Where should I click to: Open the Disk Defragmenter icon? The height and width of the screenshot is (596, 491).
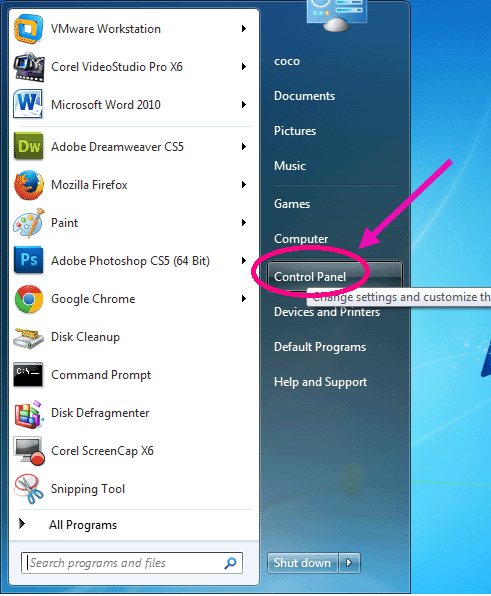pos(28,414)
